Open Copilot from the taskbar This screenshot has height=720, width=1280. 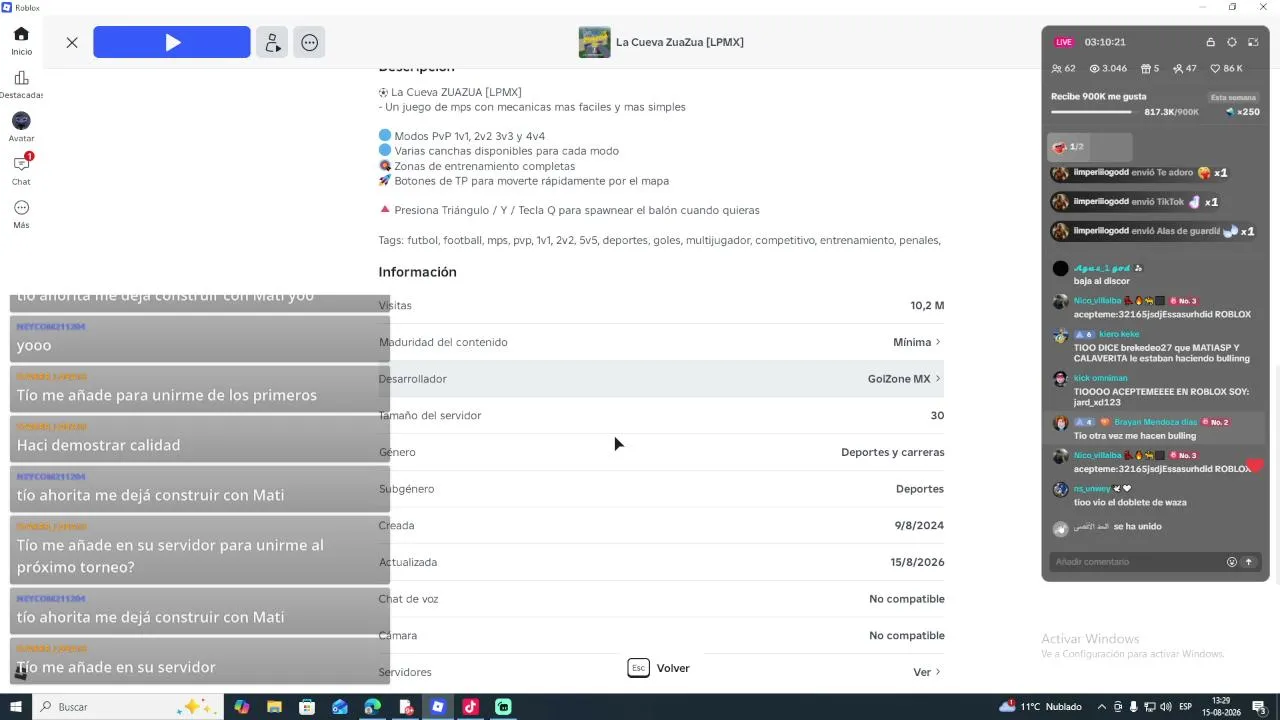pyautogui.click(x=241, y=707)
